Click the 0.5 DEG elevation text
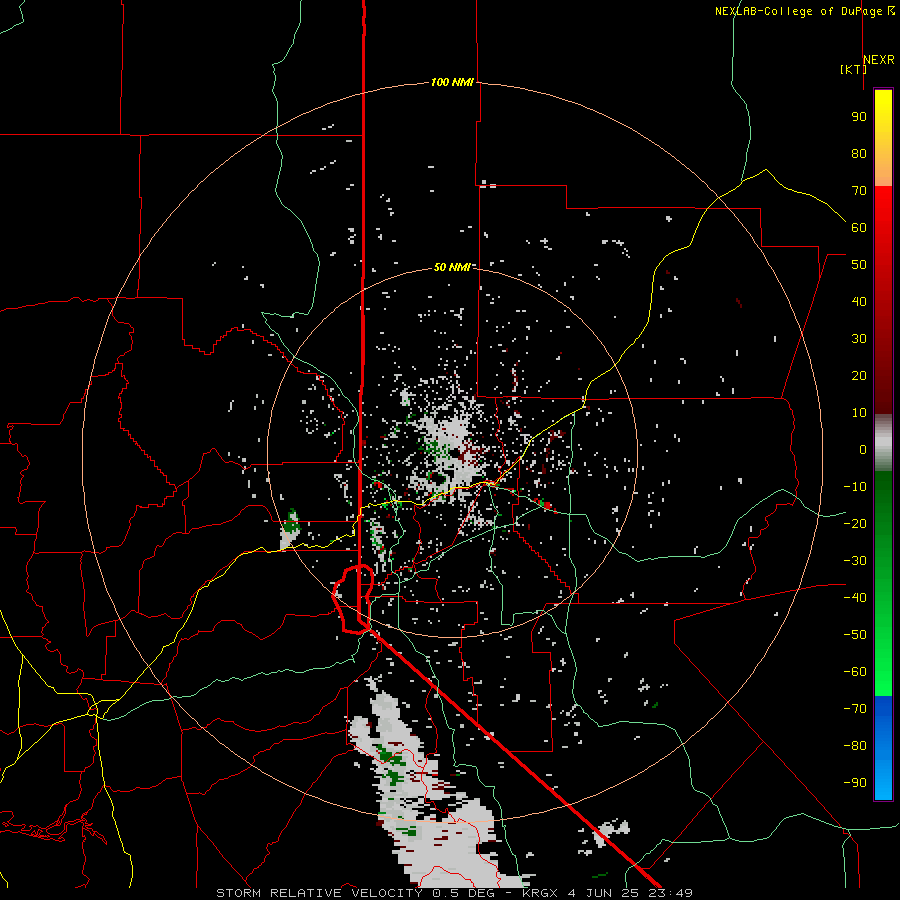900x900 pixels. click(465, 893)
